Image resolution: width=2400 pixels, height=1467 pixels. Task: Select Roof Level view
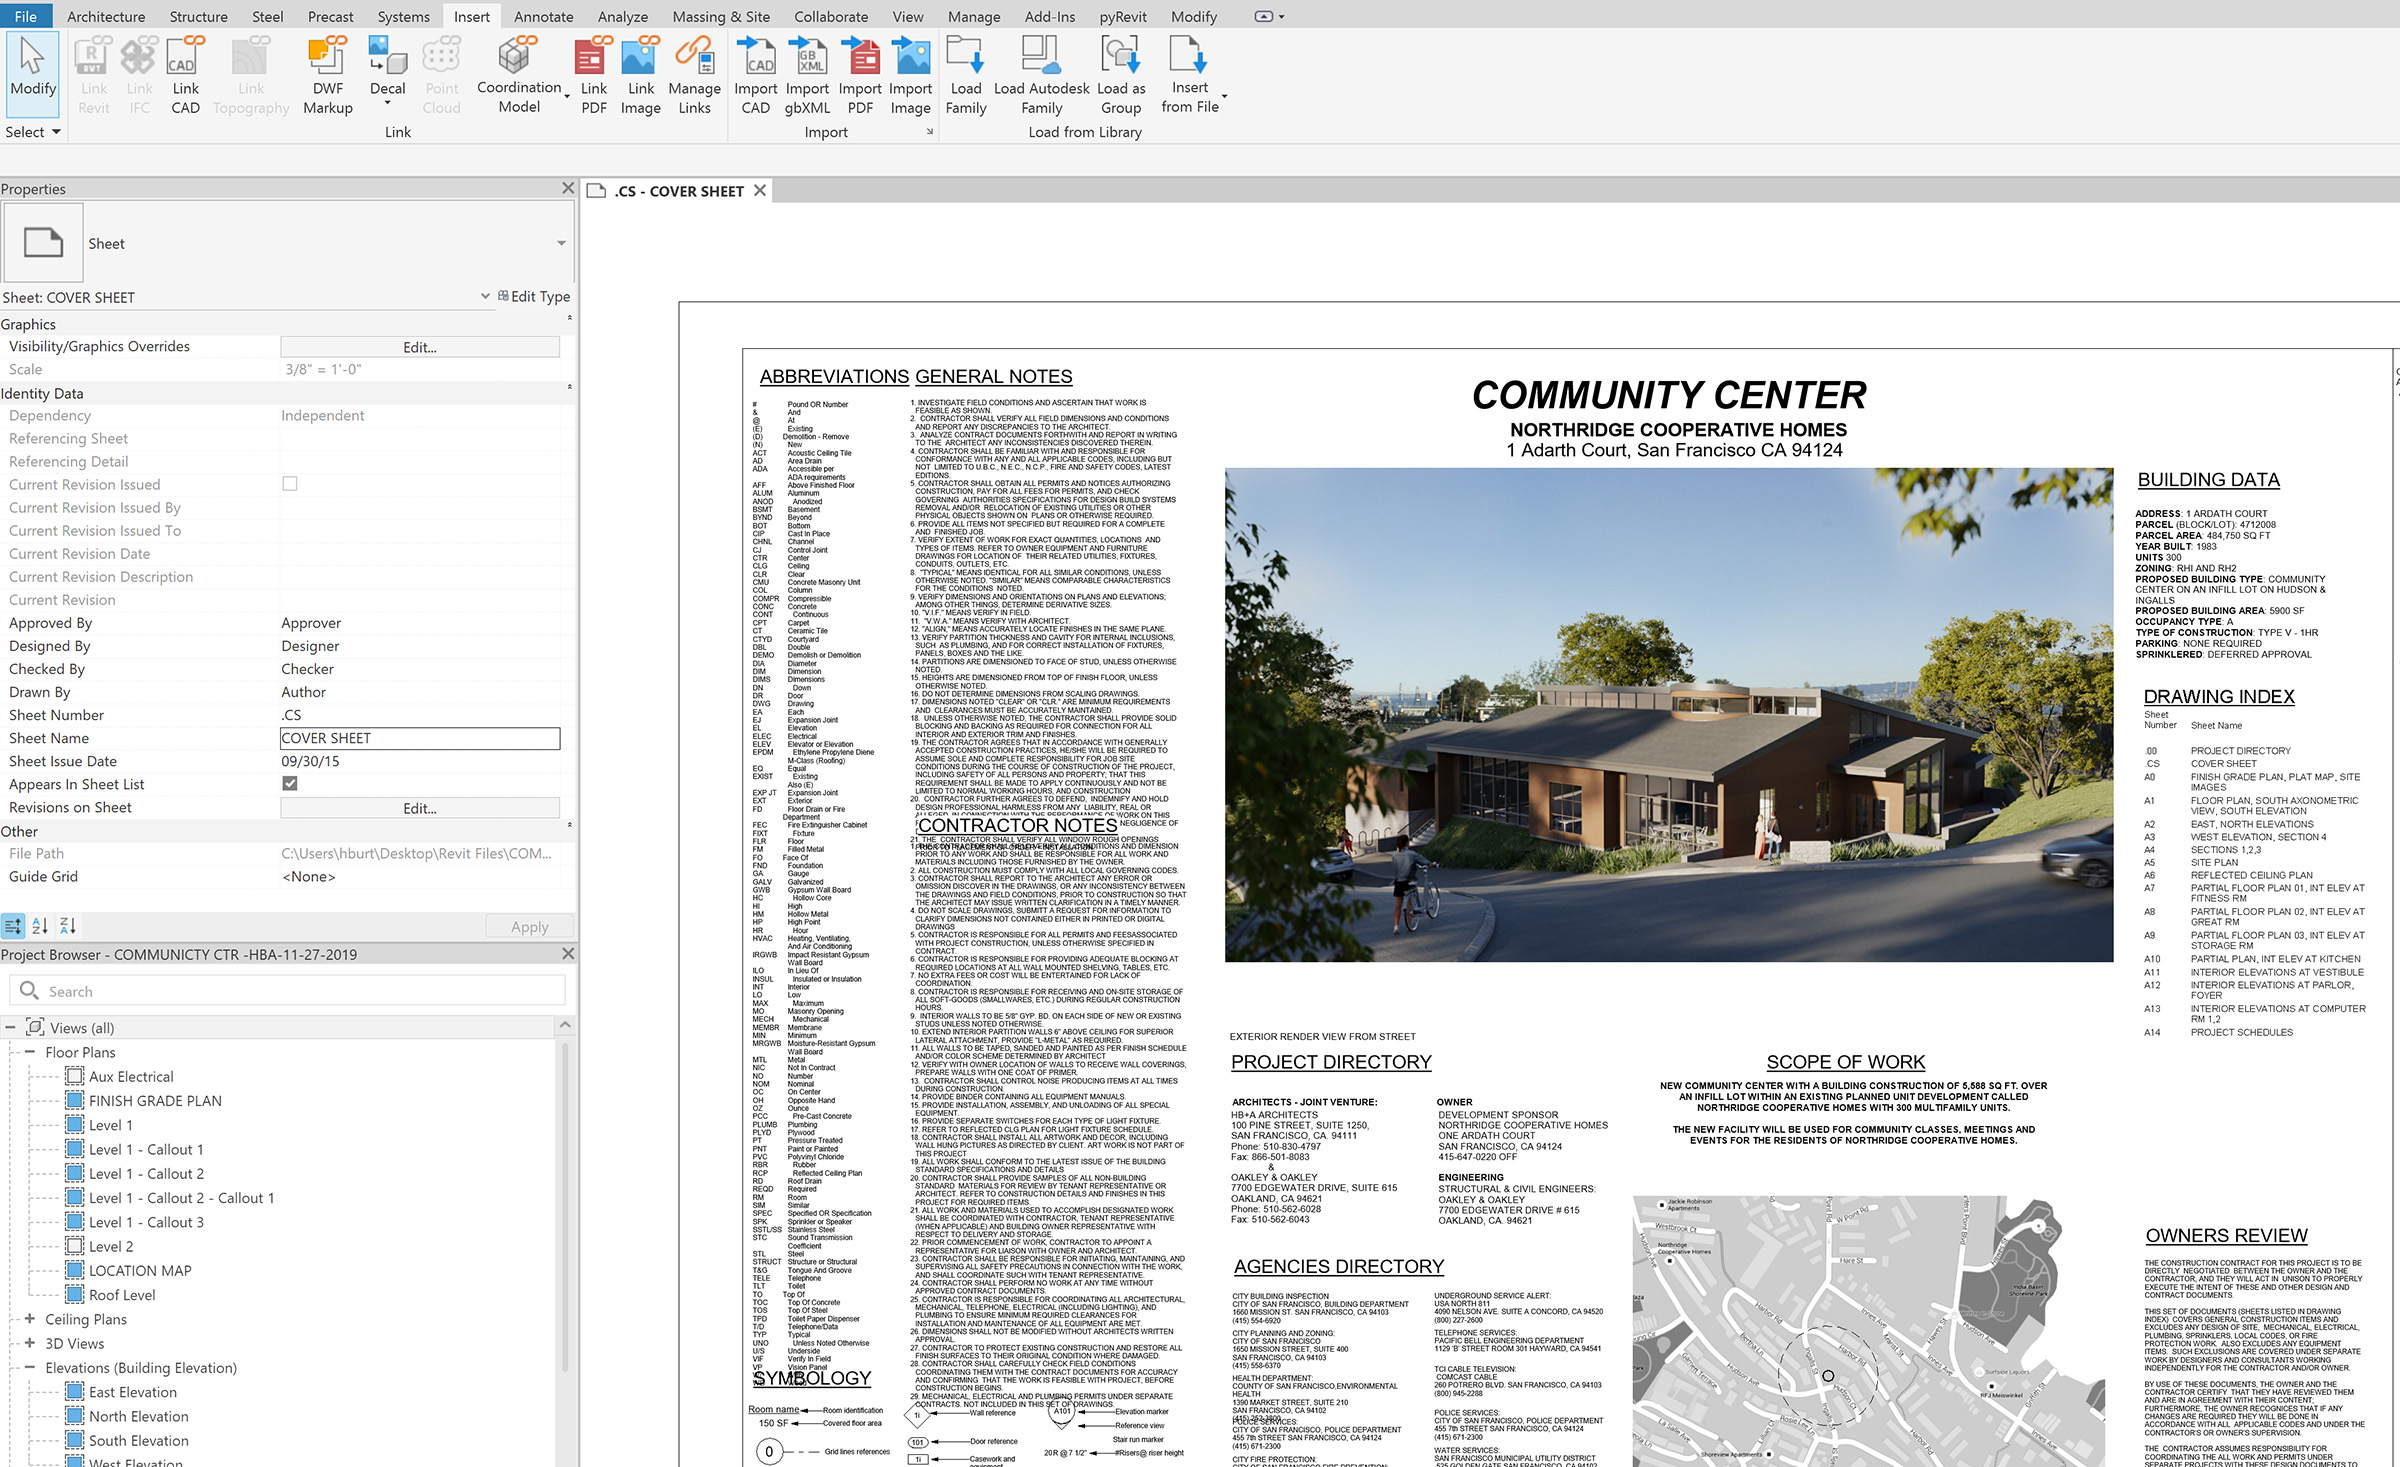pyautogui.click(x=122, y=1295)
